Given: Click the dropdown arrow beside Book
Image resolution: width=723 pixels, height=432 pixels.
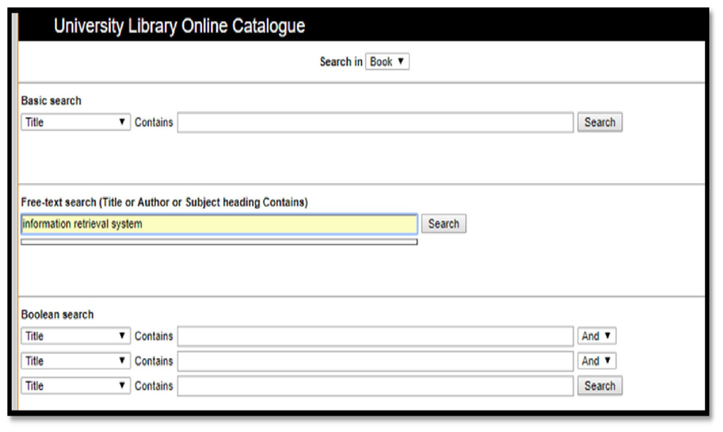Looking at the screenshot, I should pos(401,61).
